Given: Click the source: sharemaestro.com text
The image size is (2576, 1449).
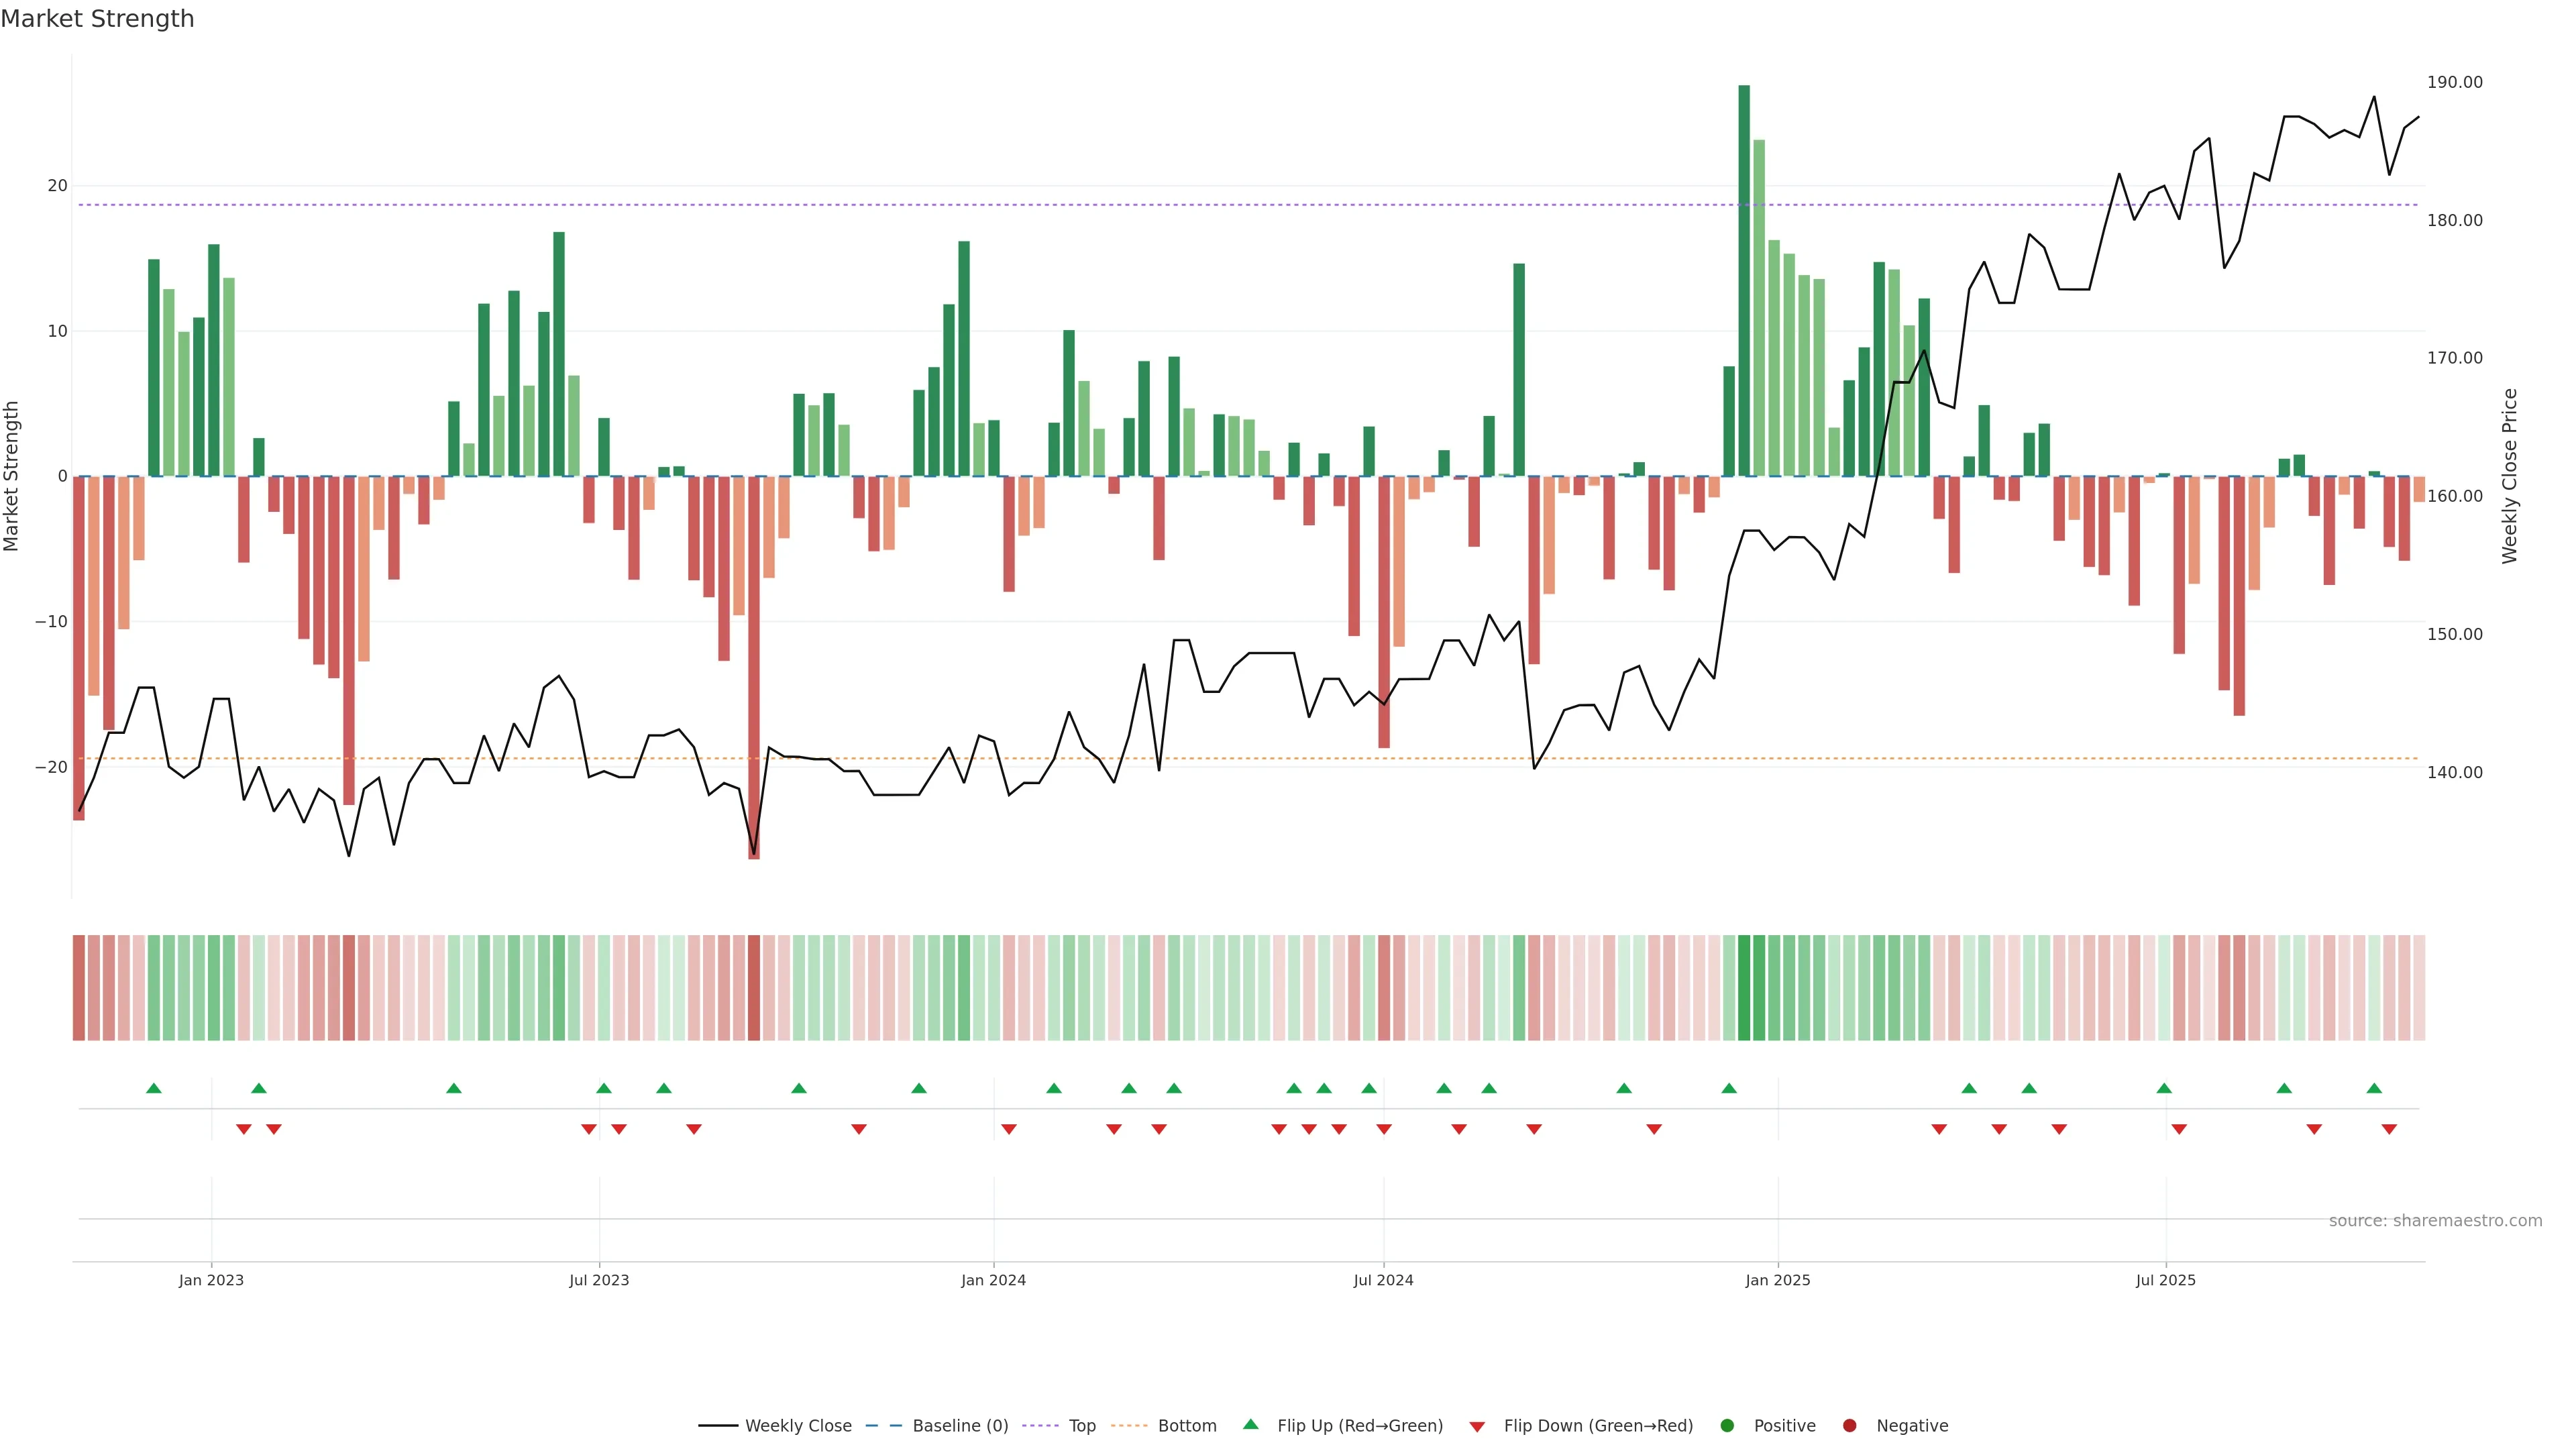Looking at the screenshot, I should [x=2435, y=1221].
